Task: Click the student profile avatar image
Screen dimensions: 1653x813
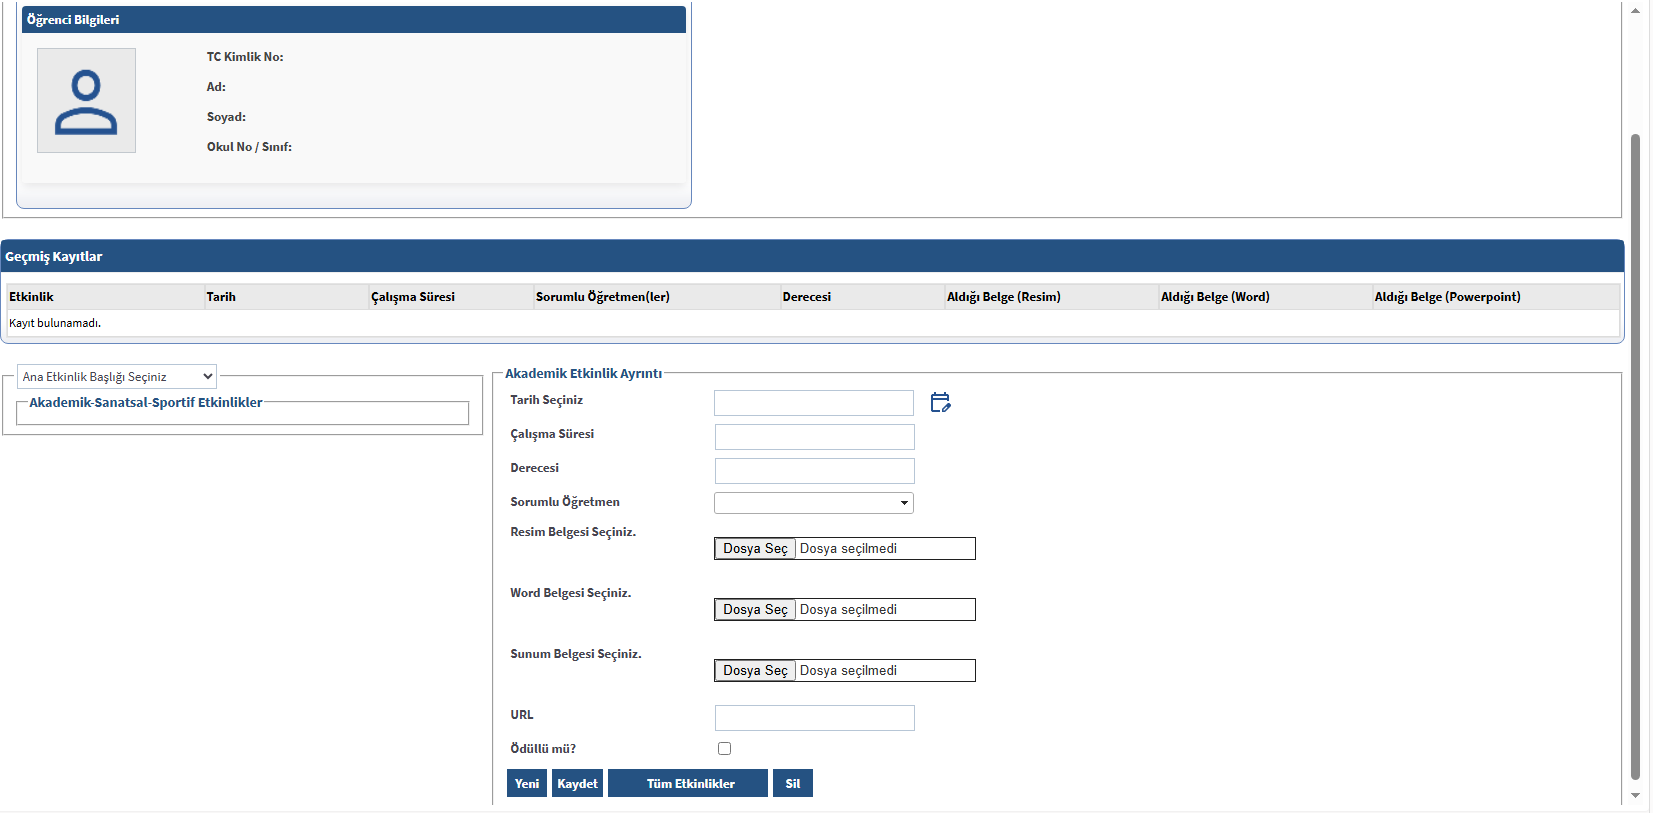Action: [x=86, y=101]
